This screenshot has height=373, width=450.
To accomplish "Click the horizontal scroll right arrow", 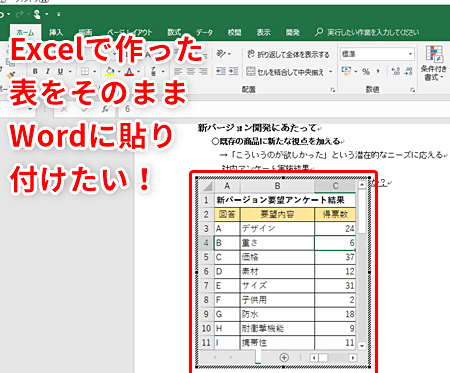I will [353, 358].
